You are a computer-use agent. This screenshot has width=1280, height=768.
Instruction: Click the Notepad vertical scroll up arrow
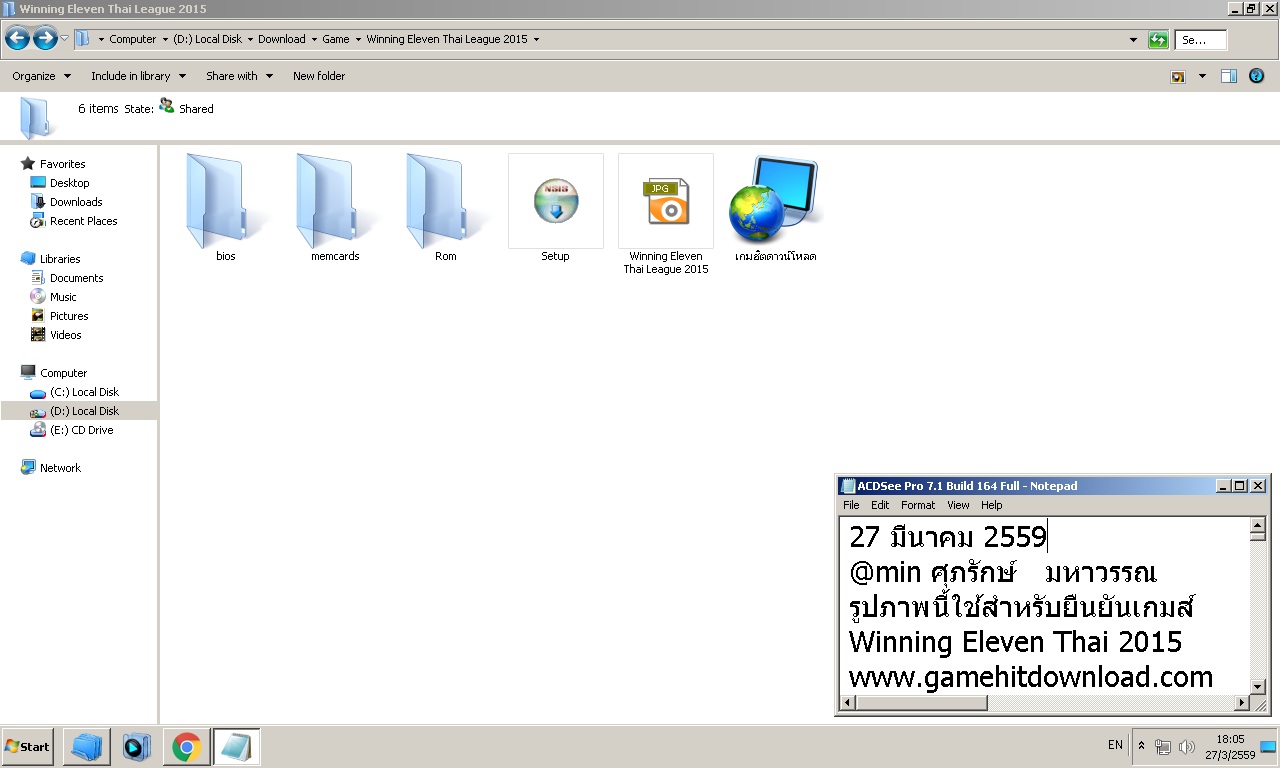point(1258,525)
